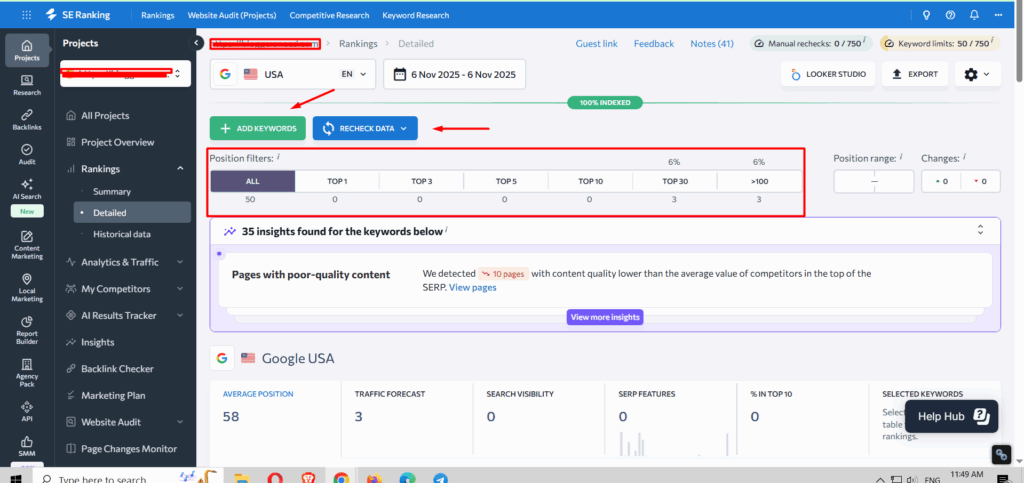Open the View pages link
This screenshot has height=483, width=1024.
[x=473, y=287]
